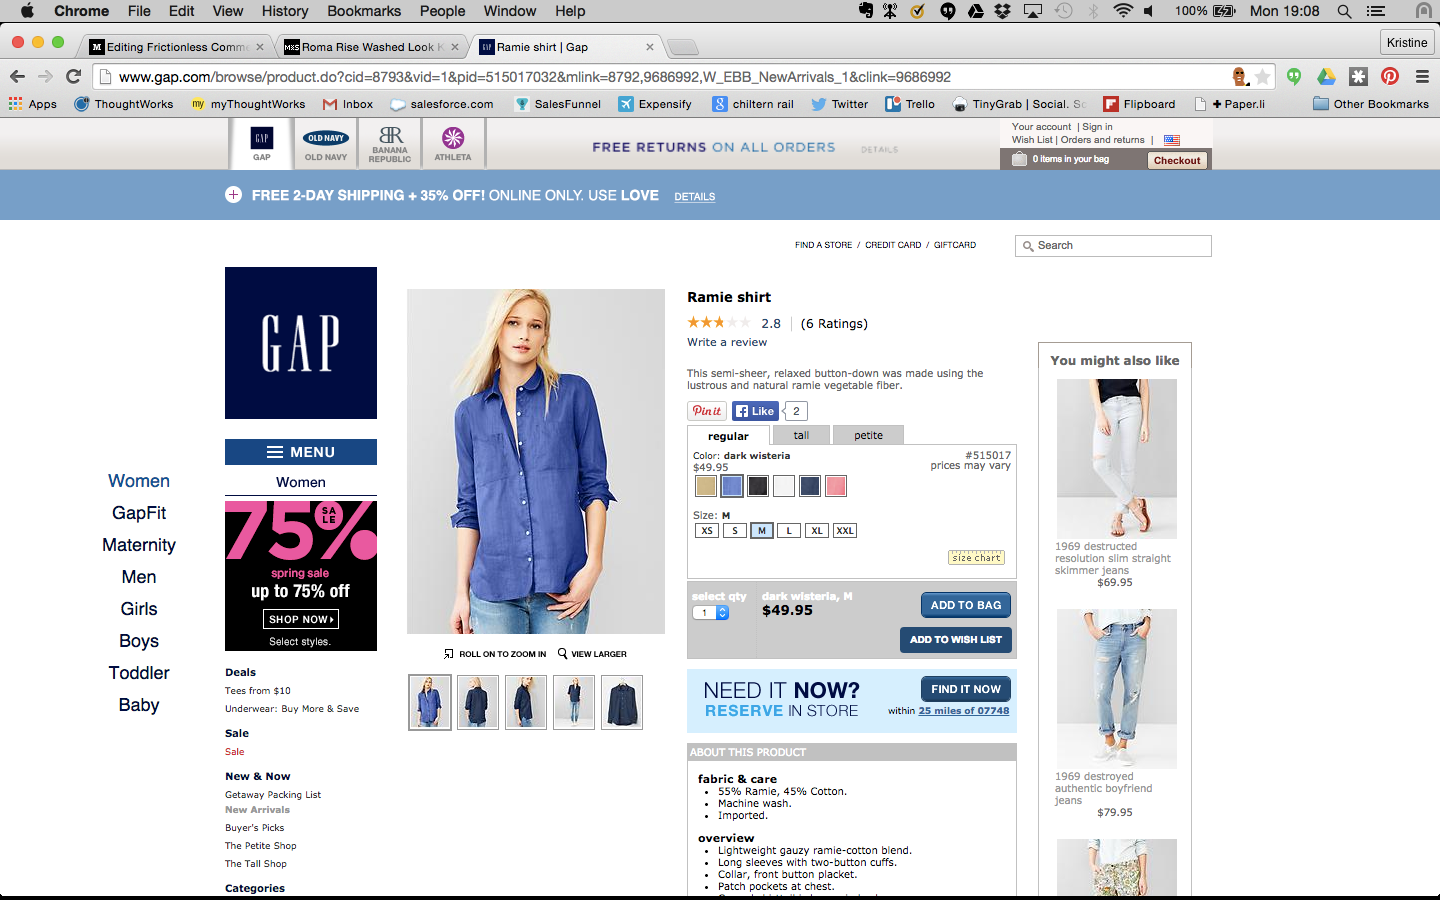Open the Google Drive extension

click(1326, 76)
